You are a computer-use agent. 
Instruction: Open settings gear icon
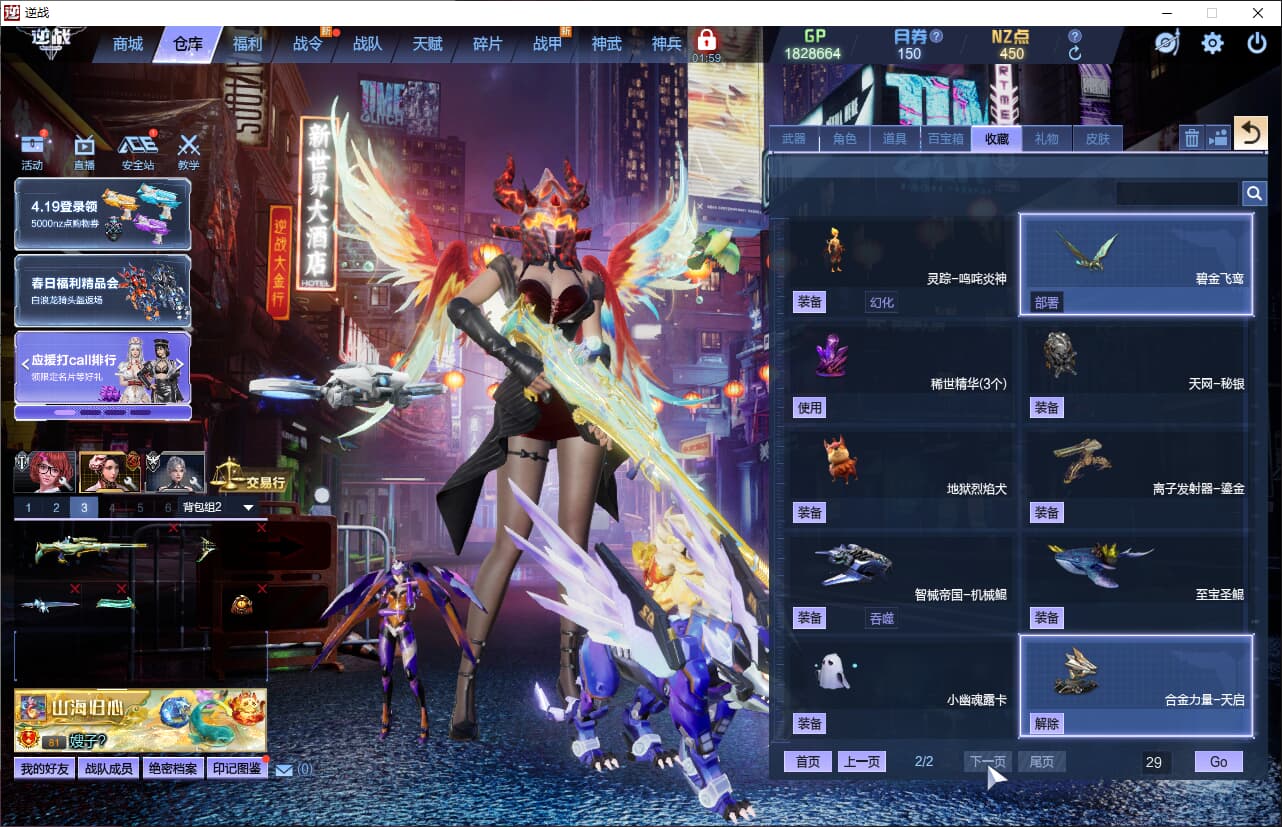point(1212,43)
